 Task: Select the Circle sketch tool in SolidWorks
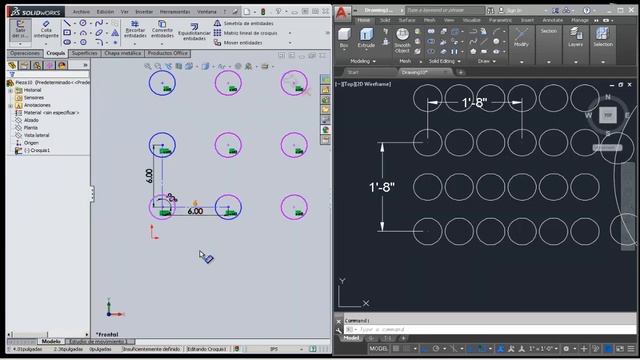tap(83, 23)
